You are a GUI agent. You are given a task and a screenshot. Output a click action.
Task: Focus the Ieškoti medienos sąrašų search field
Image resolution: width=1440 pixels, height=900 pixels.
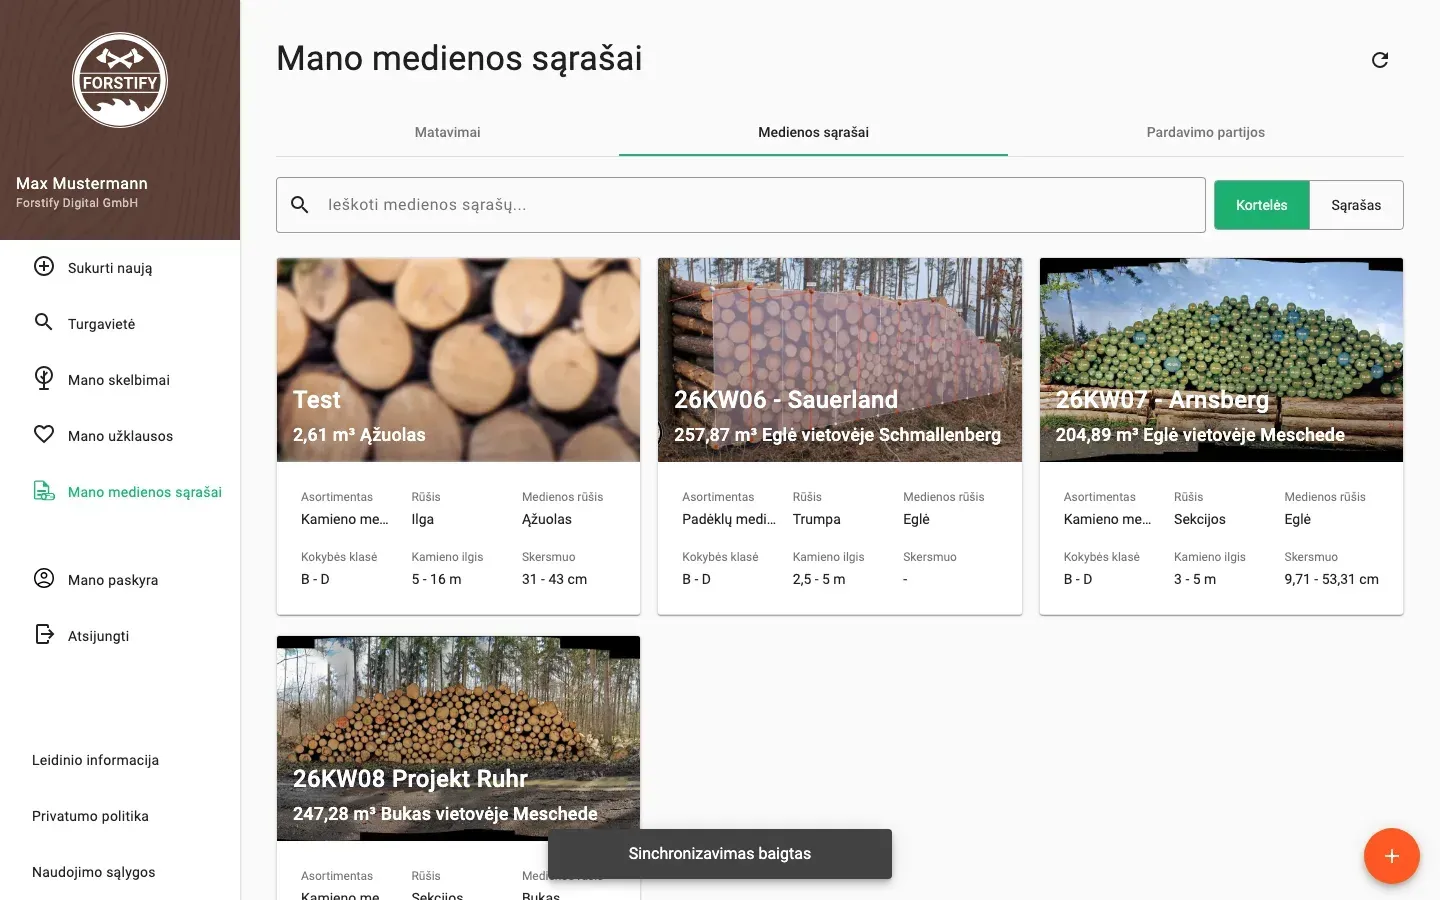[x=740, y=205]
